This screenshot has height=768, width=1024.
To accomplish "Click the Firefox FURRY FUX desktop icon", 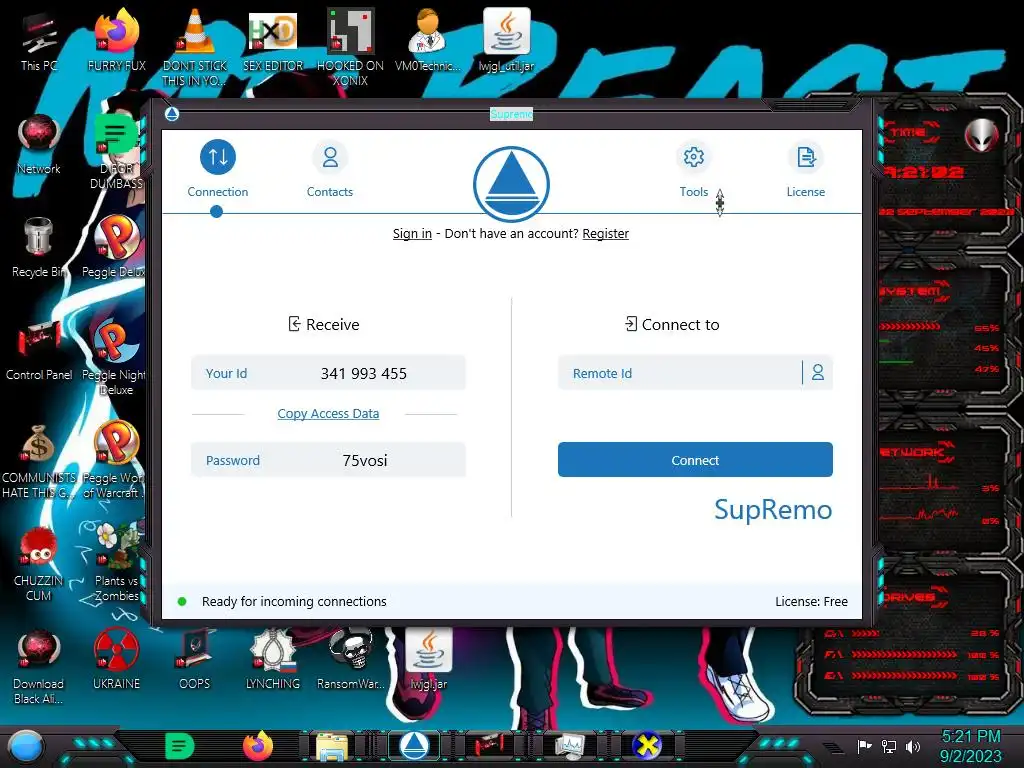I will pos(116,40).
